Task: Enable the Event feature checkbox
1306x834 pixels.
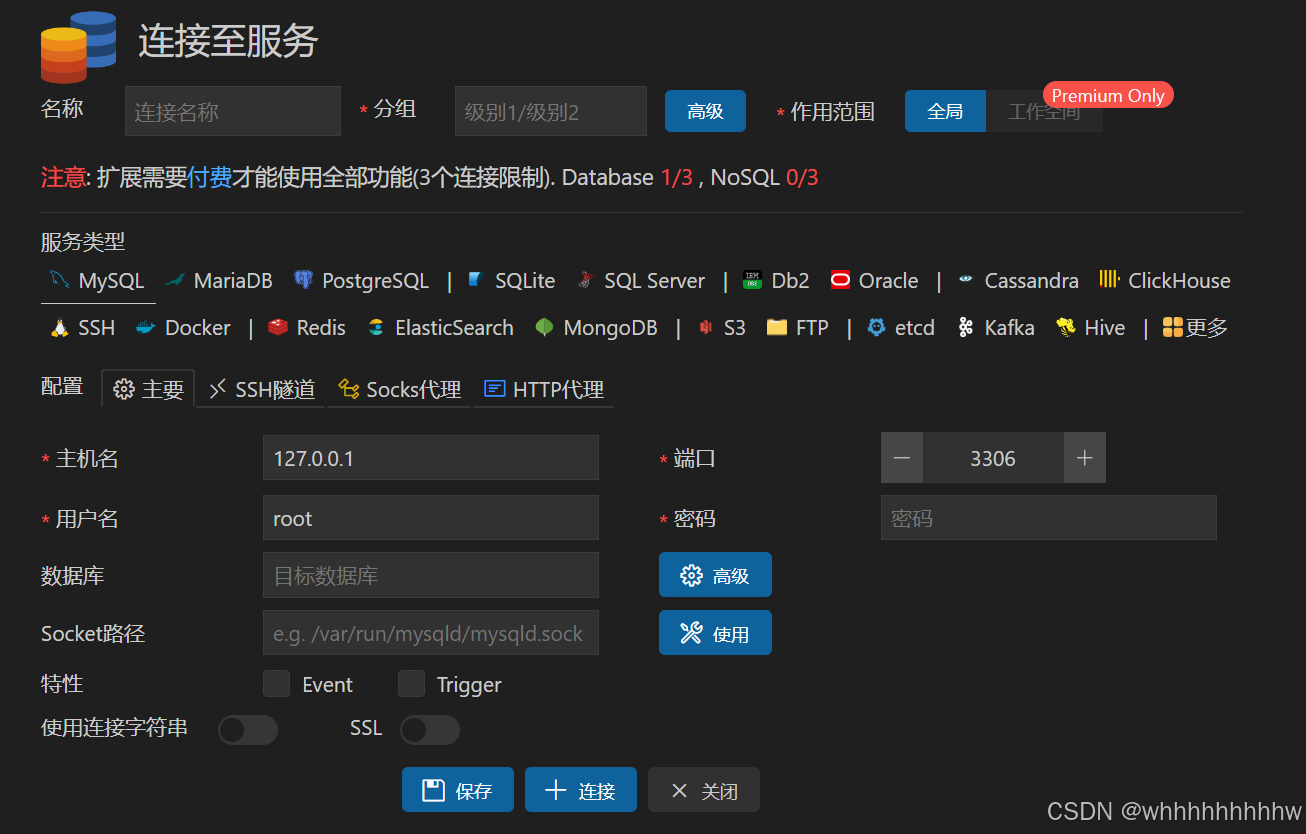Action: [276, 684]
